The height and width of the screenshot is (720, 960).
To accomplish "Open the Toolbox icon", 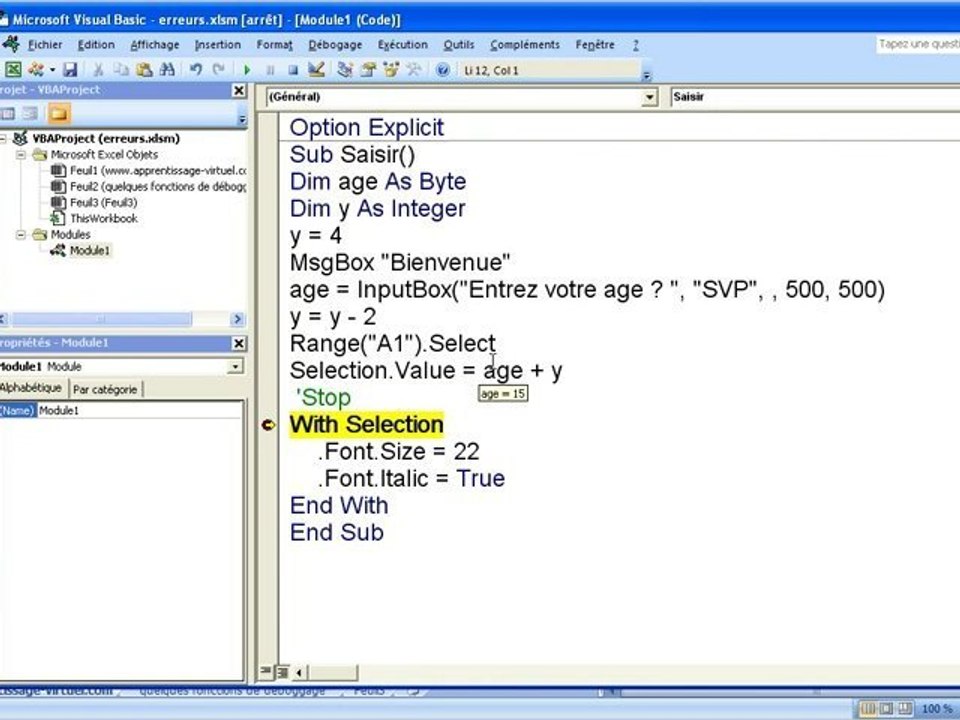I will (414, 70).
